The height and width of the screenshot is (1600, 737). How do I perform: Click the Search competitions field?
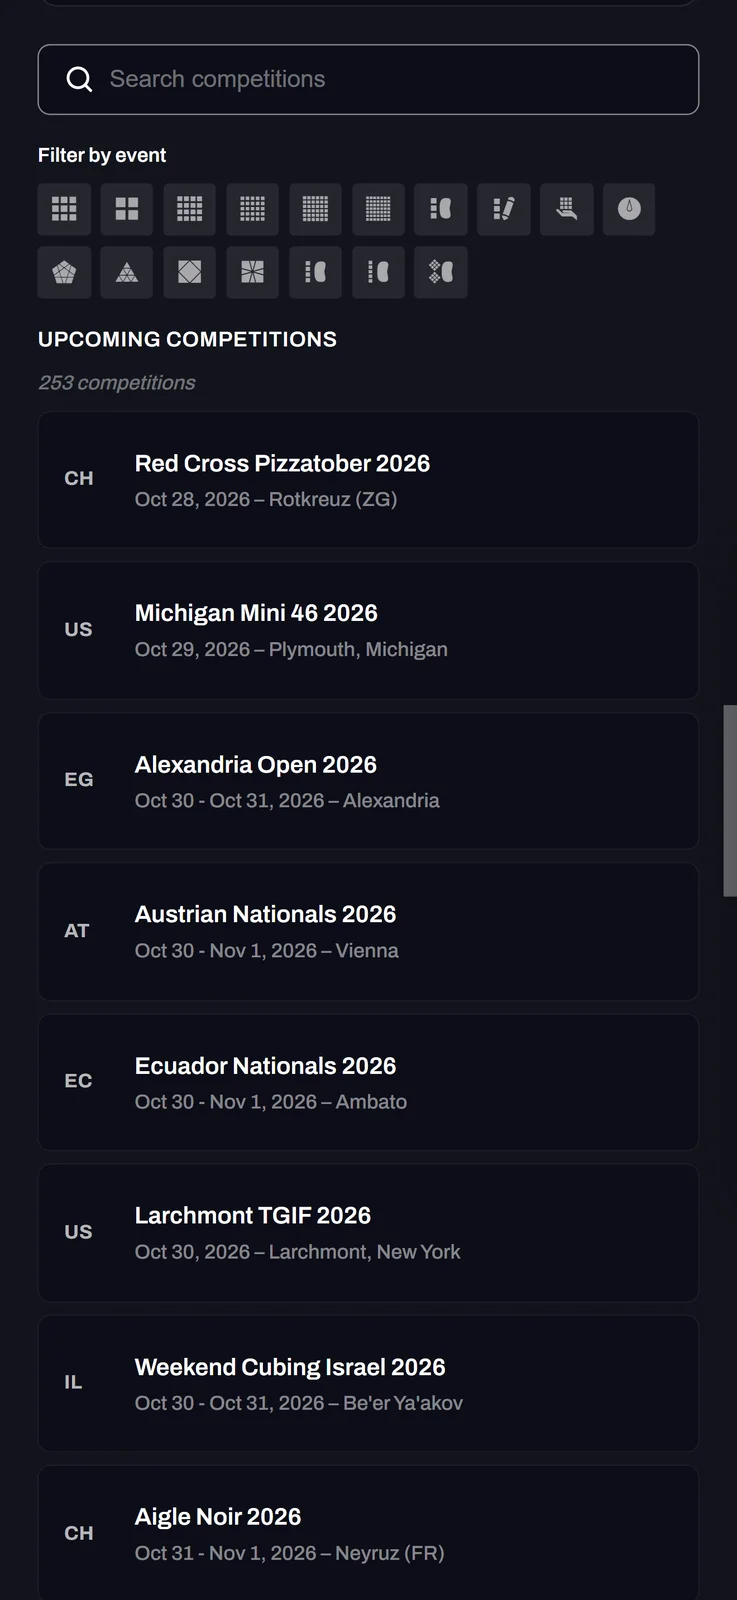pyautogui.click(x=368, y=79)
